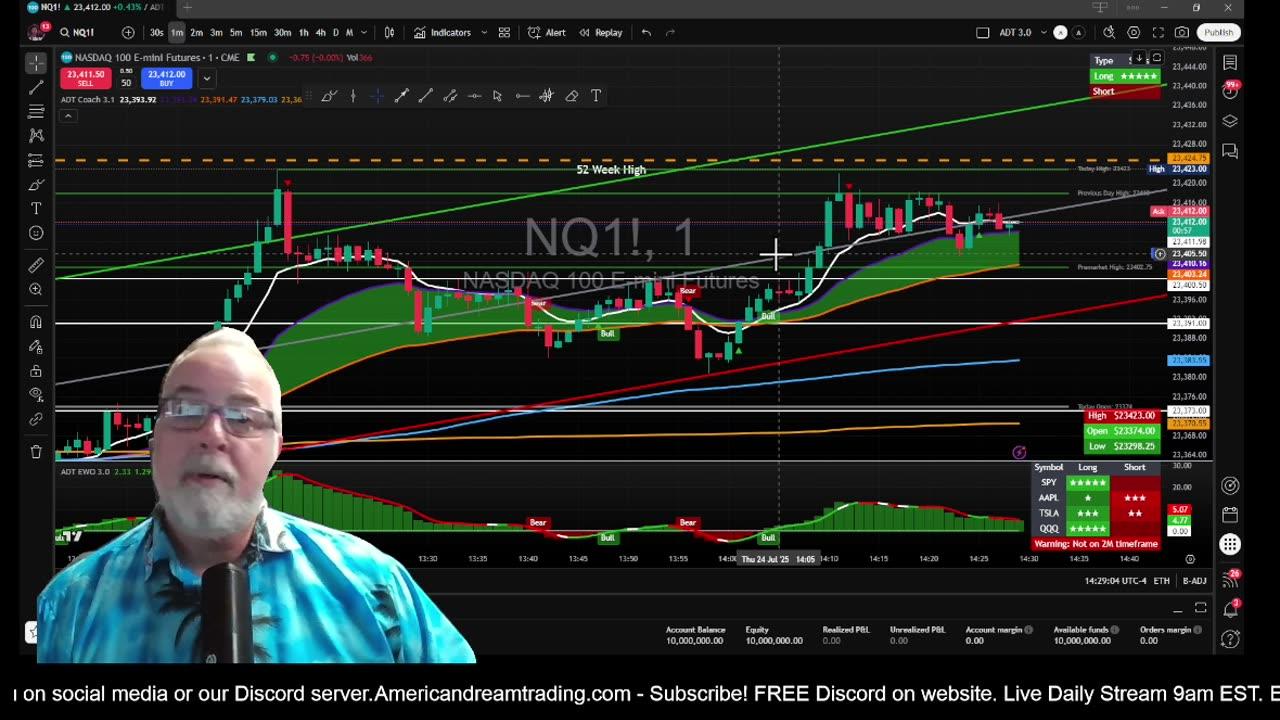Select the ruler measure tool

36,265
